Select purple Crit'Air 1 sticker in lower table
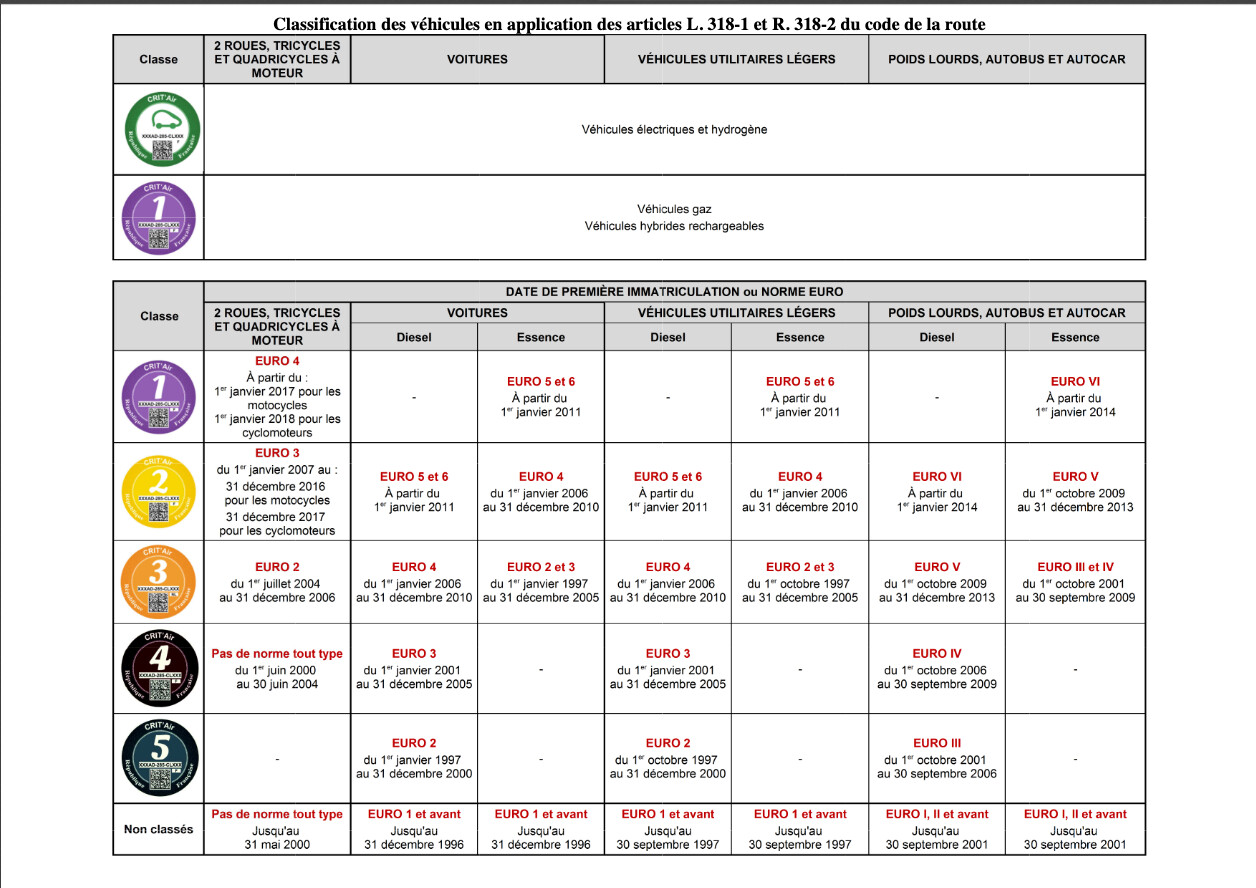 (x=160, y=397)
